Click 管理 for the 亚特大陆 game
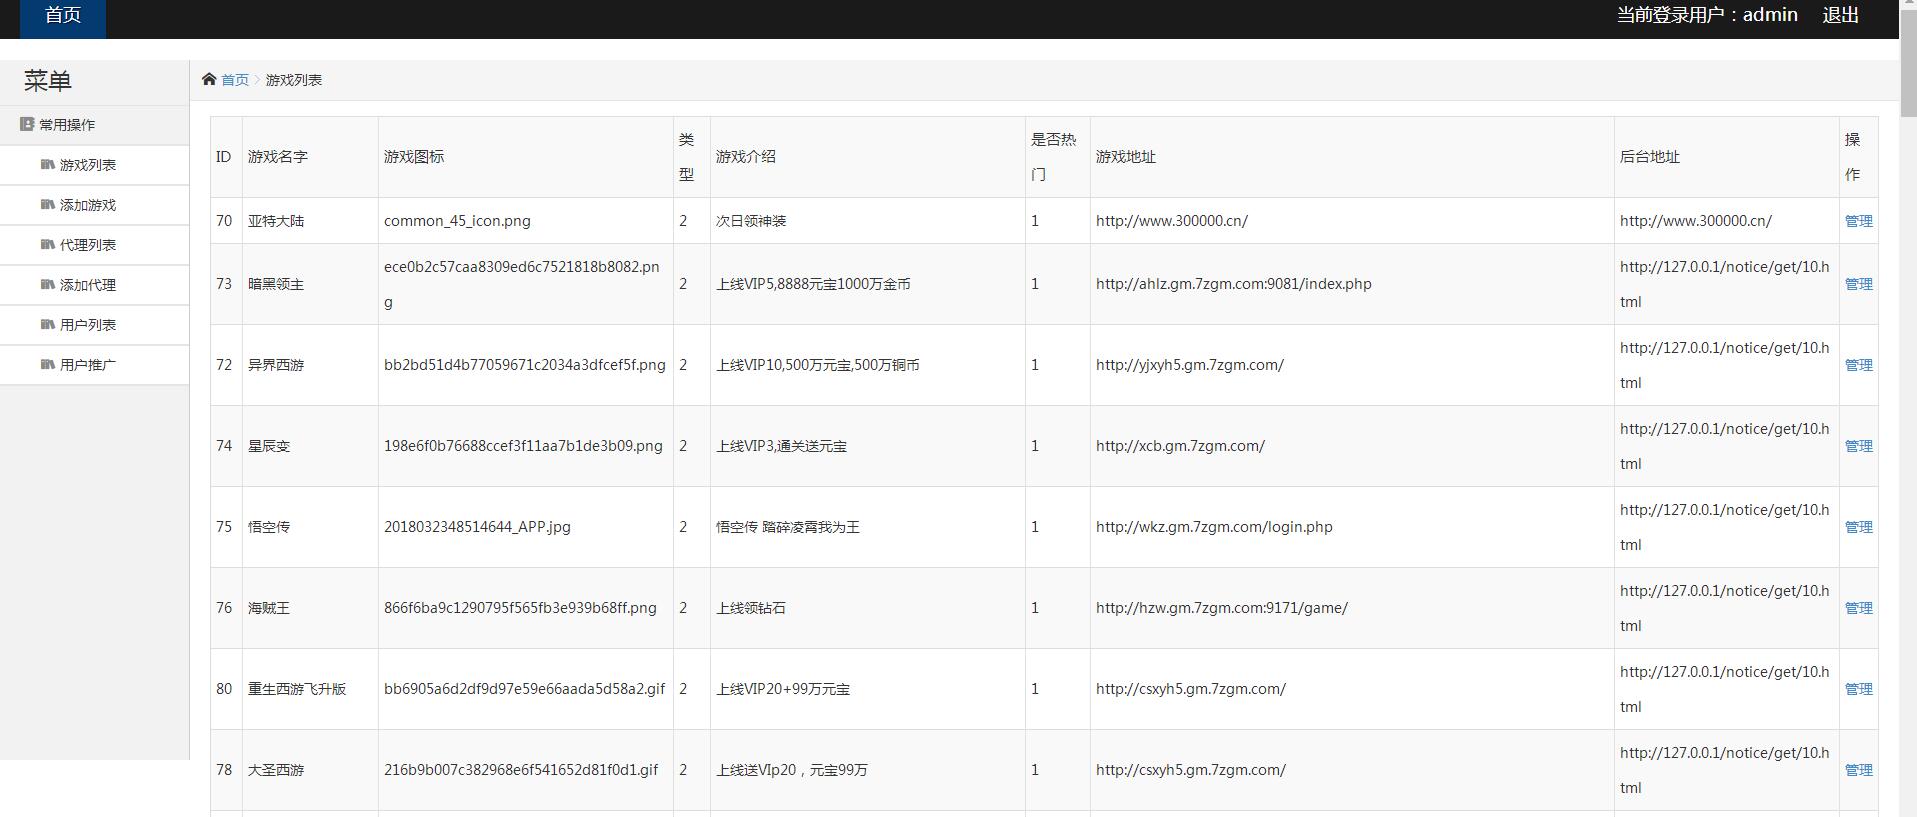 point(1858,221)
